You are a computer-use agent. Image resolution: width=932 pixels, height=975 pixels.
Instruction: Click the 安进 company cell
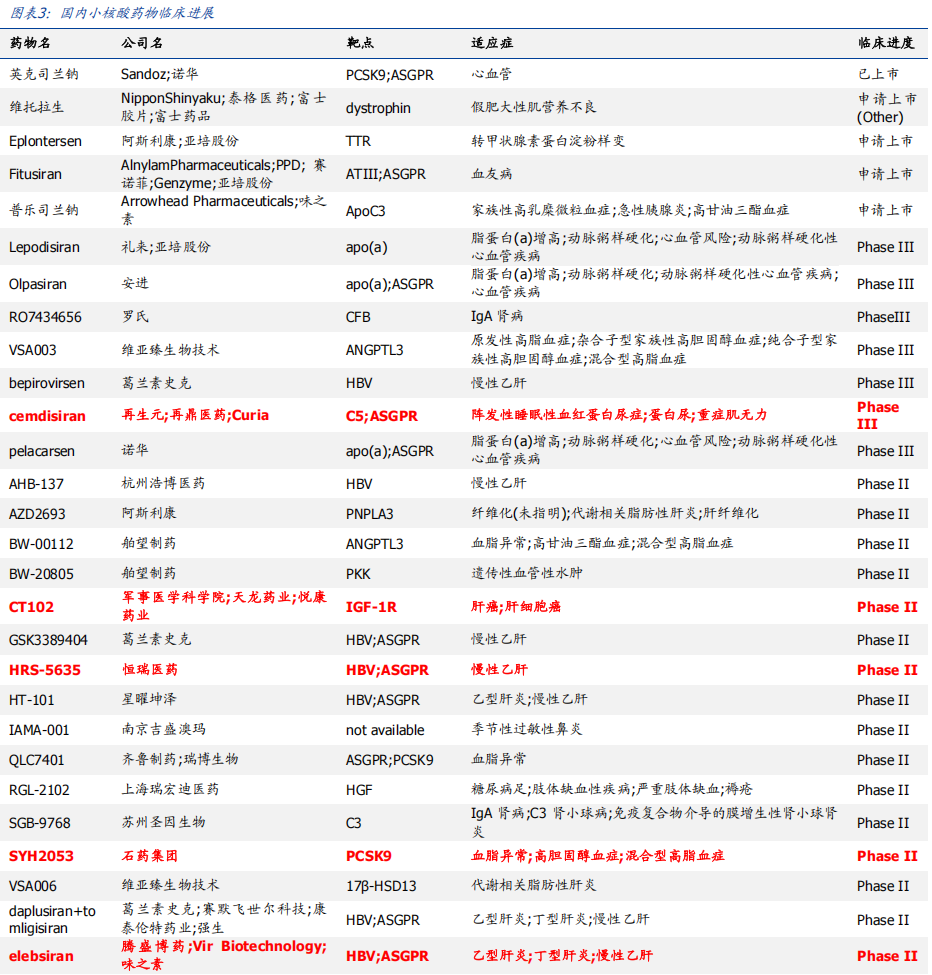pyautogui.click(x=135, y=284)
